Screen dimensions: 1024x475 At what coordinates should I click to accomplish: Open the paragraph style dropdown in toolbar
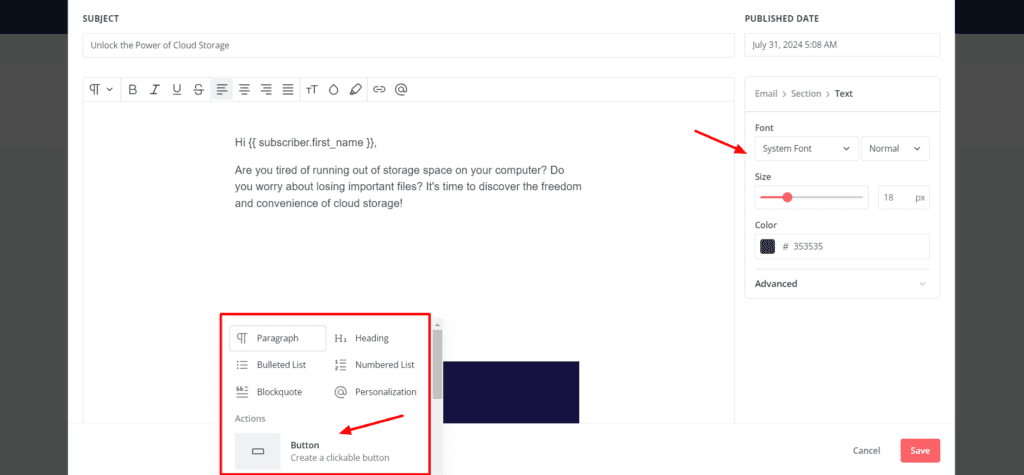(x=101, y=90)
